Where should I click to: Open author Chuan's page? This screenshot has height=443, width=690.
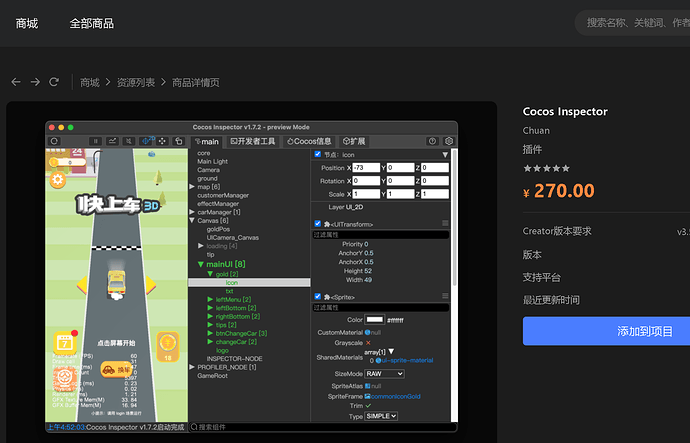(x=536, y=130)
